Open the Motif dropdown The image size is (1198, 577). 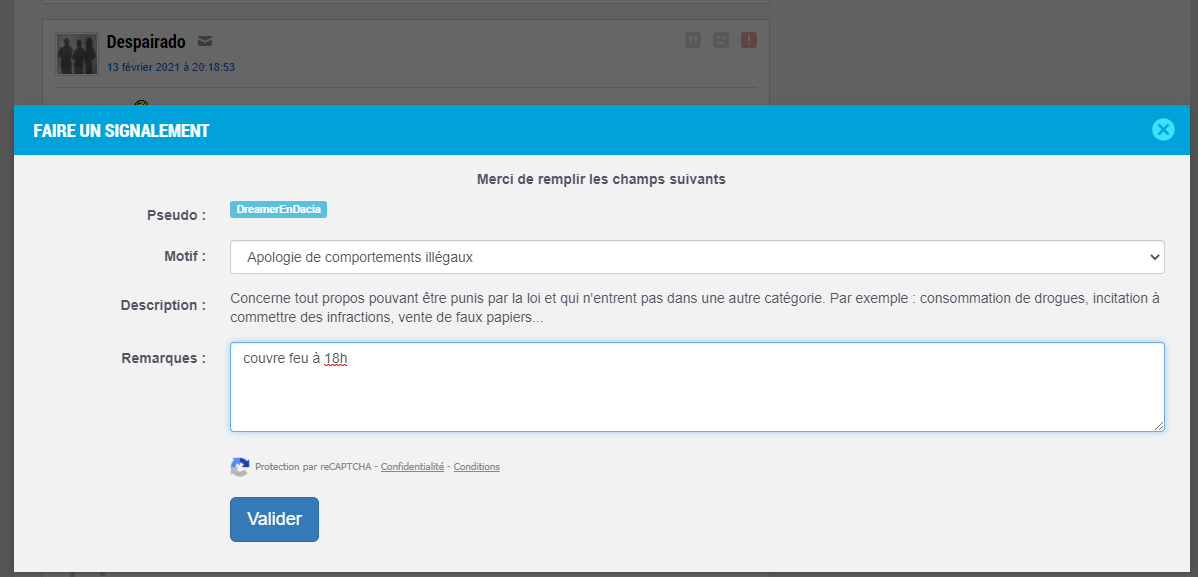[x=697, y=258]
